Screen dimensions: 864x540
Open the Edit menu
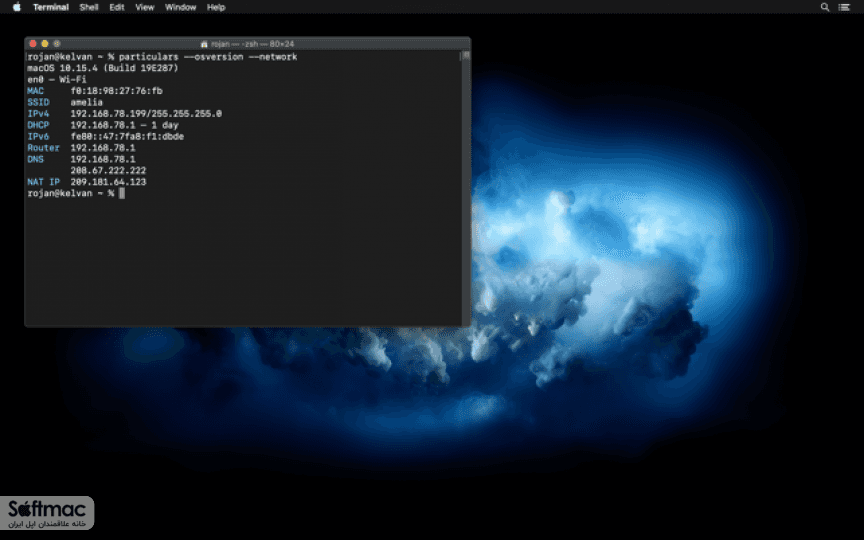coord(116,7)
